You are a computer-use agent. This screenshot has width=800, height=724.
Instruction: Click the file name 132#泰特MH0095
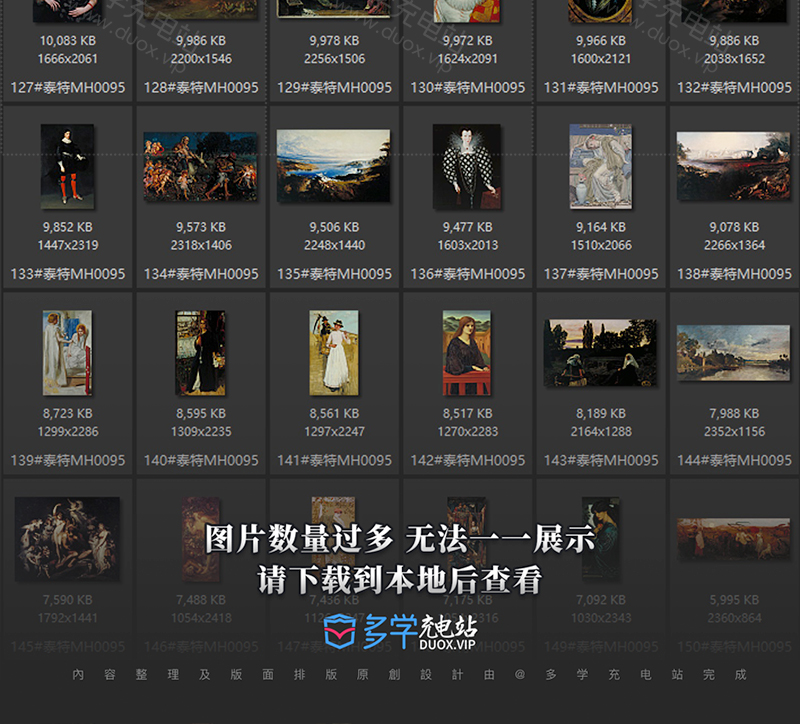coord(734,88)
